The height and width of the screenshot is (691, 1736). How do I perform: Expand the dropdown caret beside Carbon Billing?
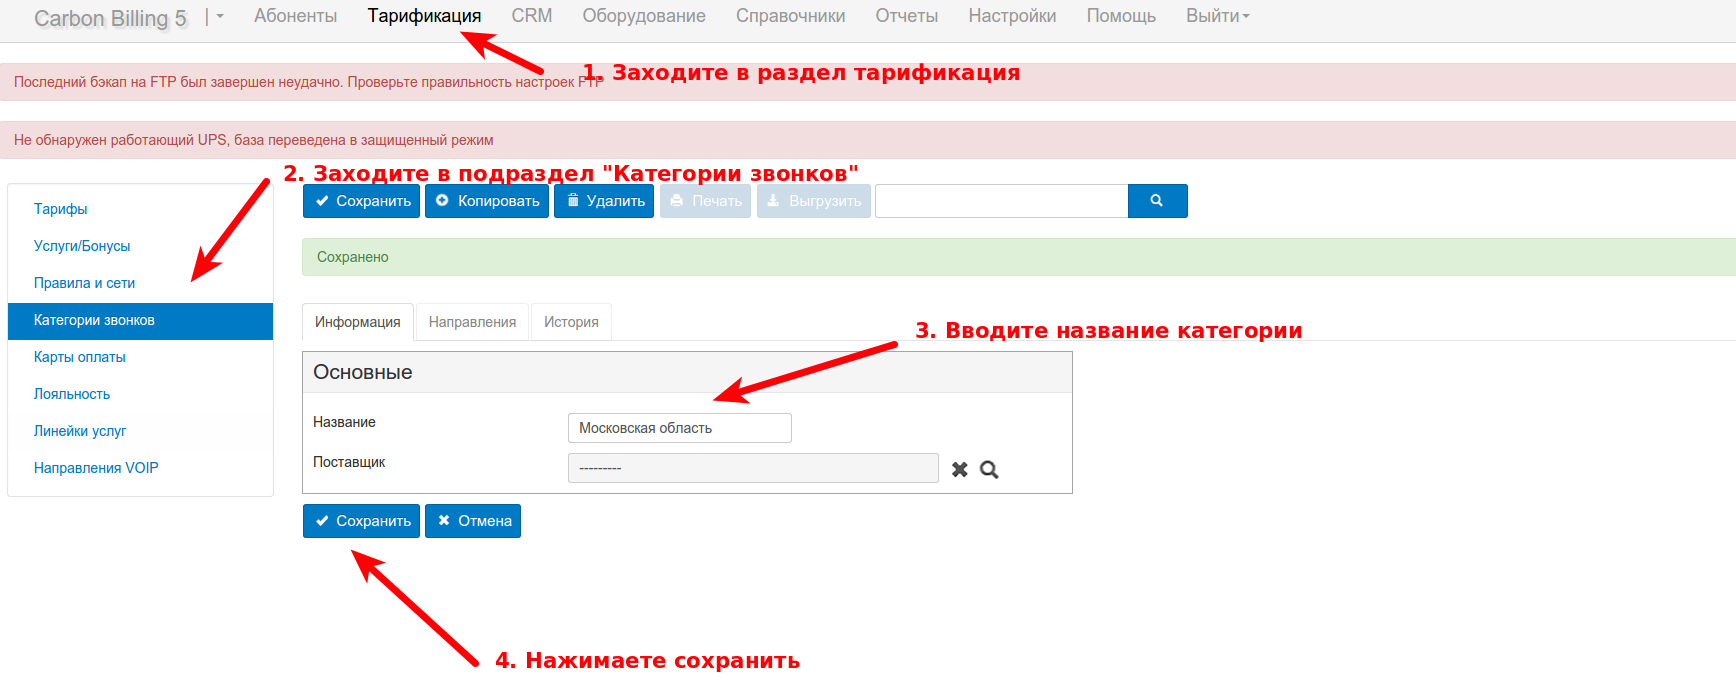click(219, 17)
